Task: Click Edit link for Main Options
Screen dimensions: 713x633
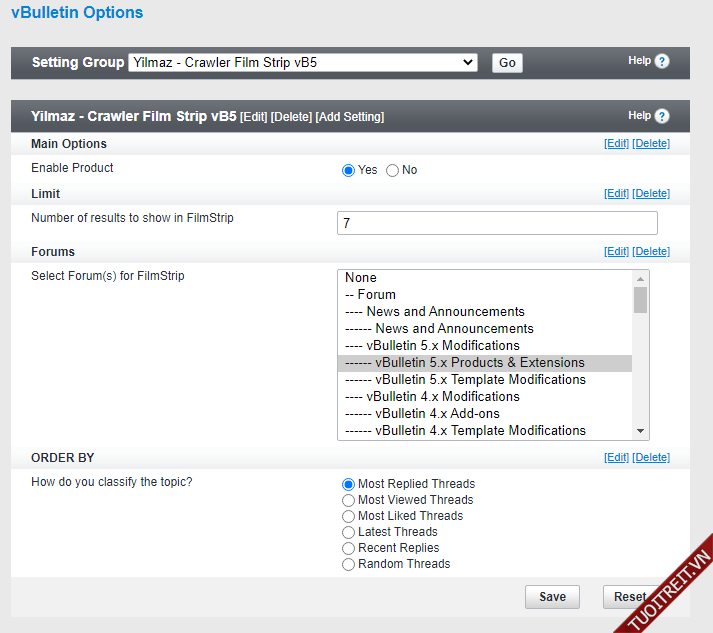Action: point(616,144)
